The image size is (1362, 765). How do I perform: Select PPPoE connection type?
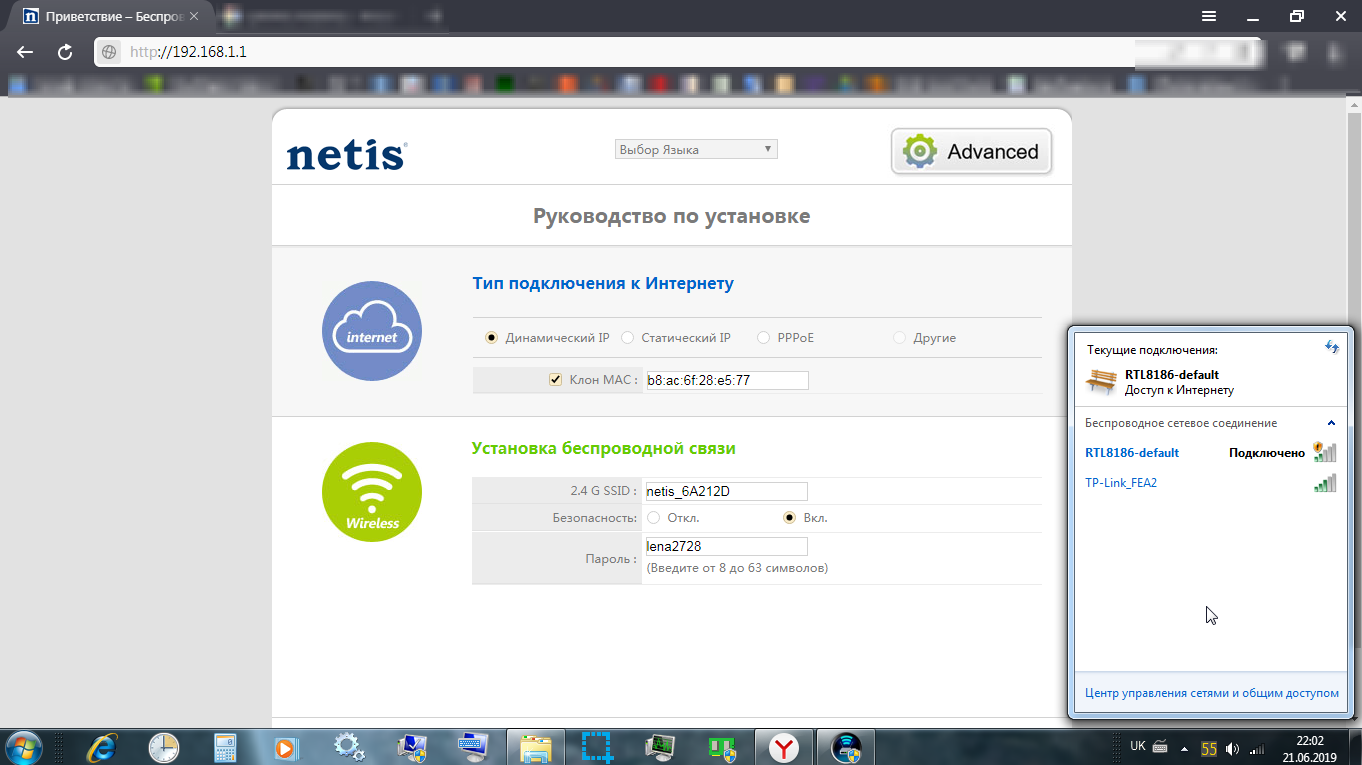[764, 338]
